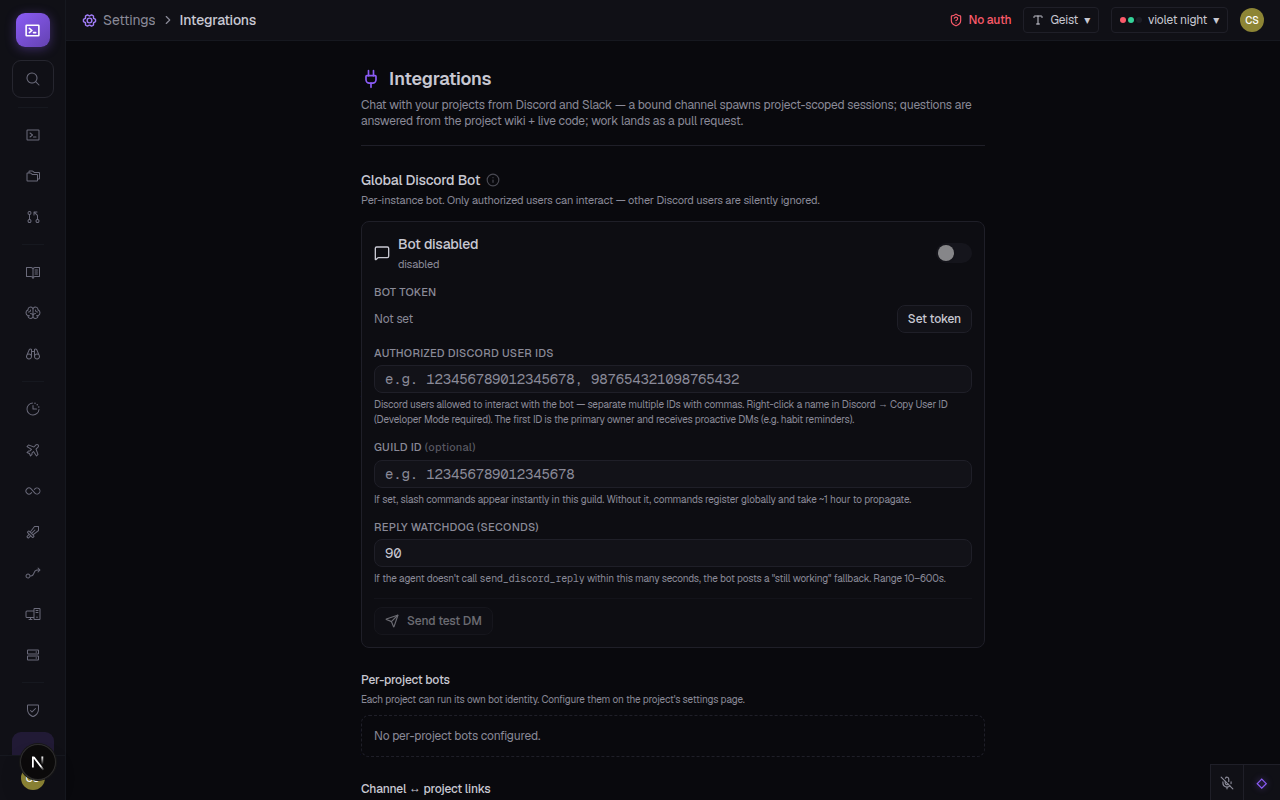This screenshot has height=800, width=1280.
Task: Click the Set token button
Action: tap(934, 319)
